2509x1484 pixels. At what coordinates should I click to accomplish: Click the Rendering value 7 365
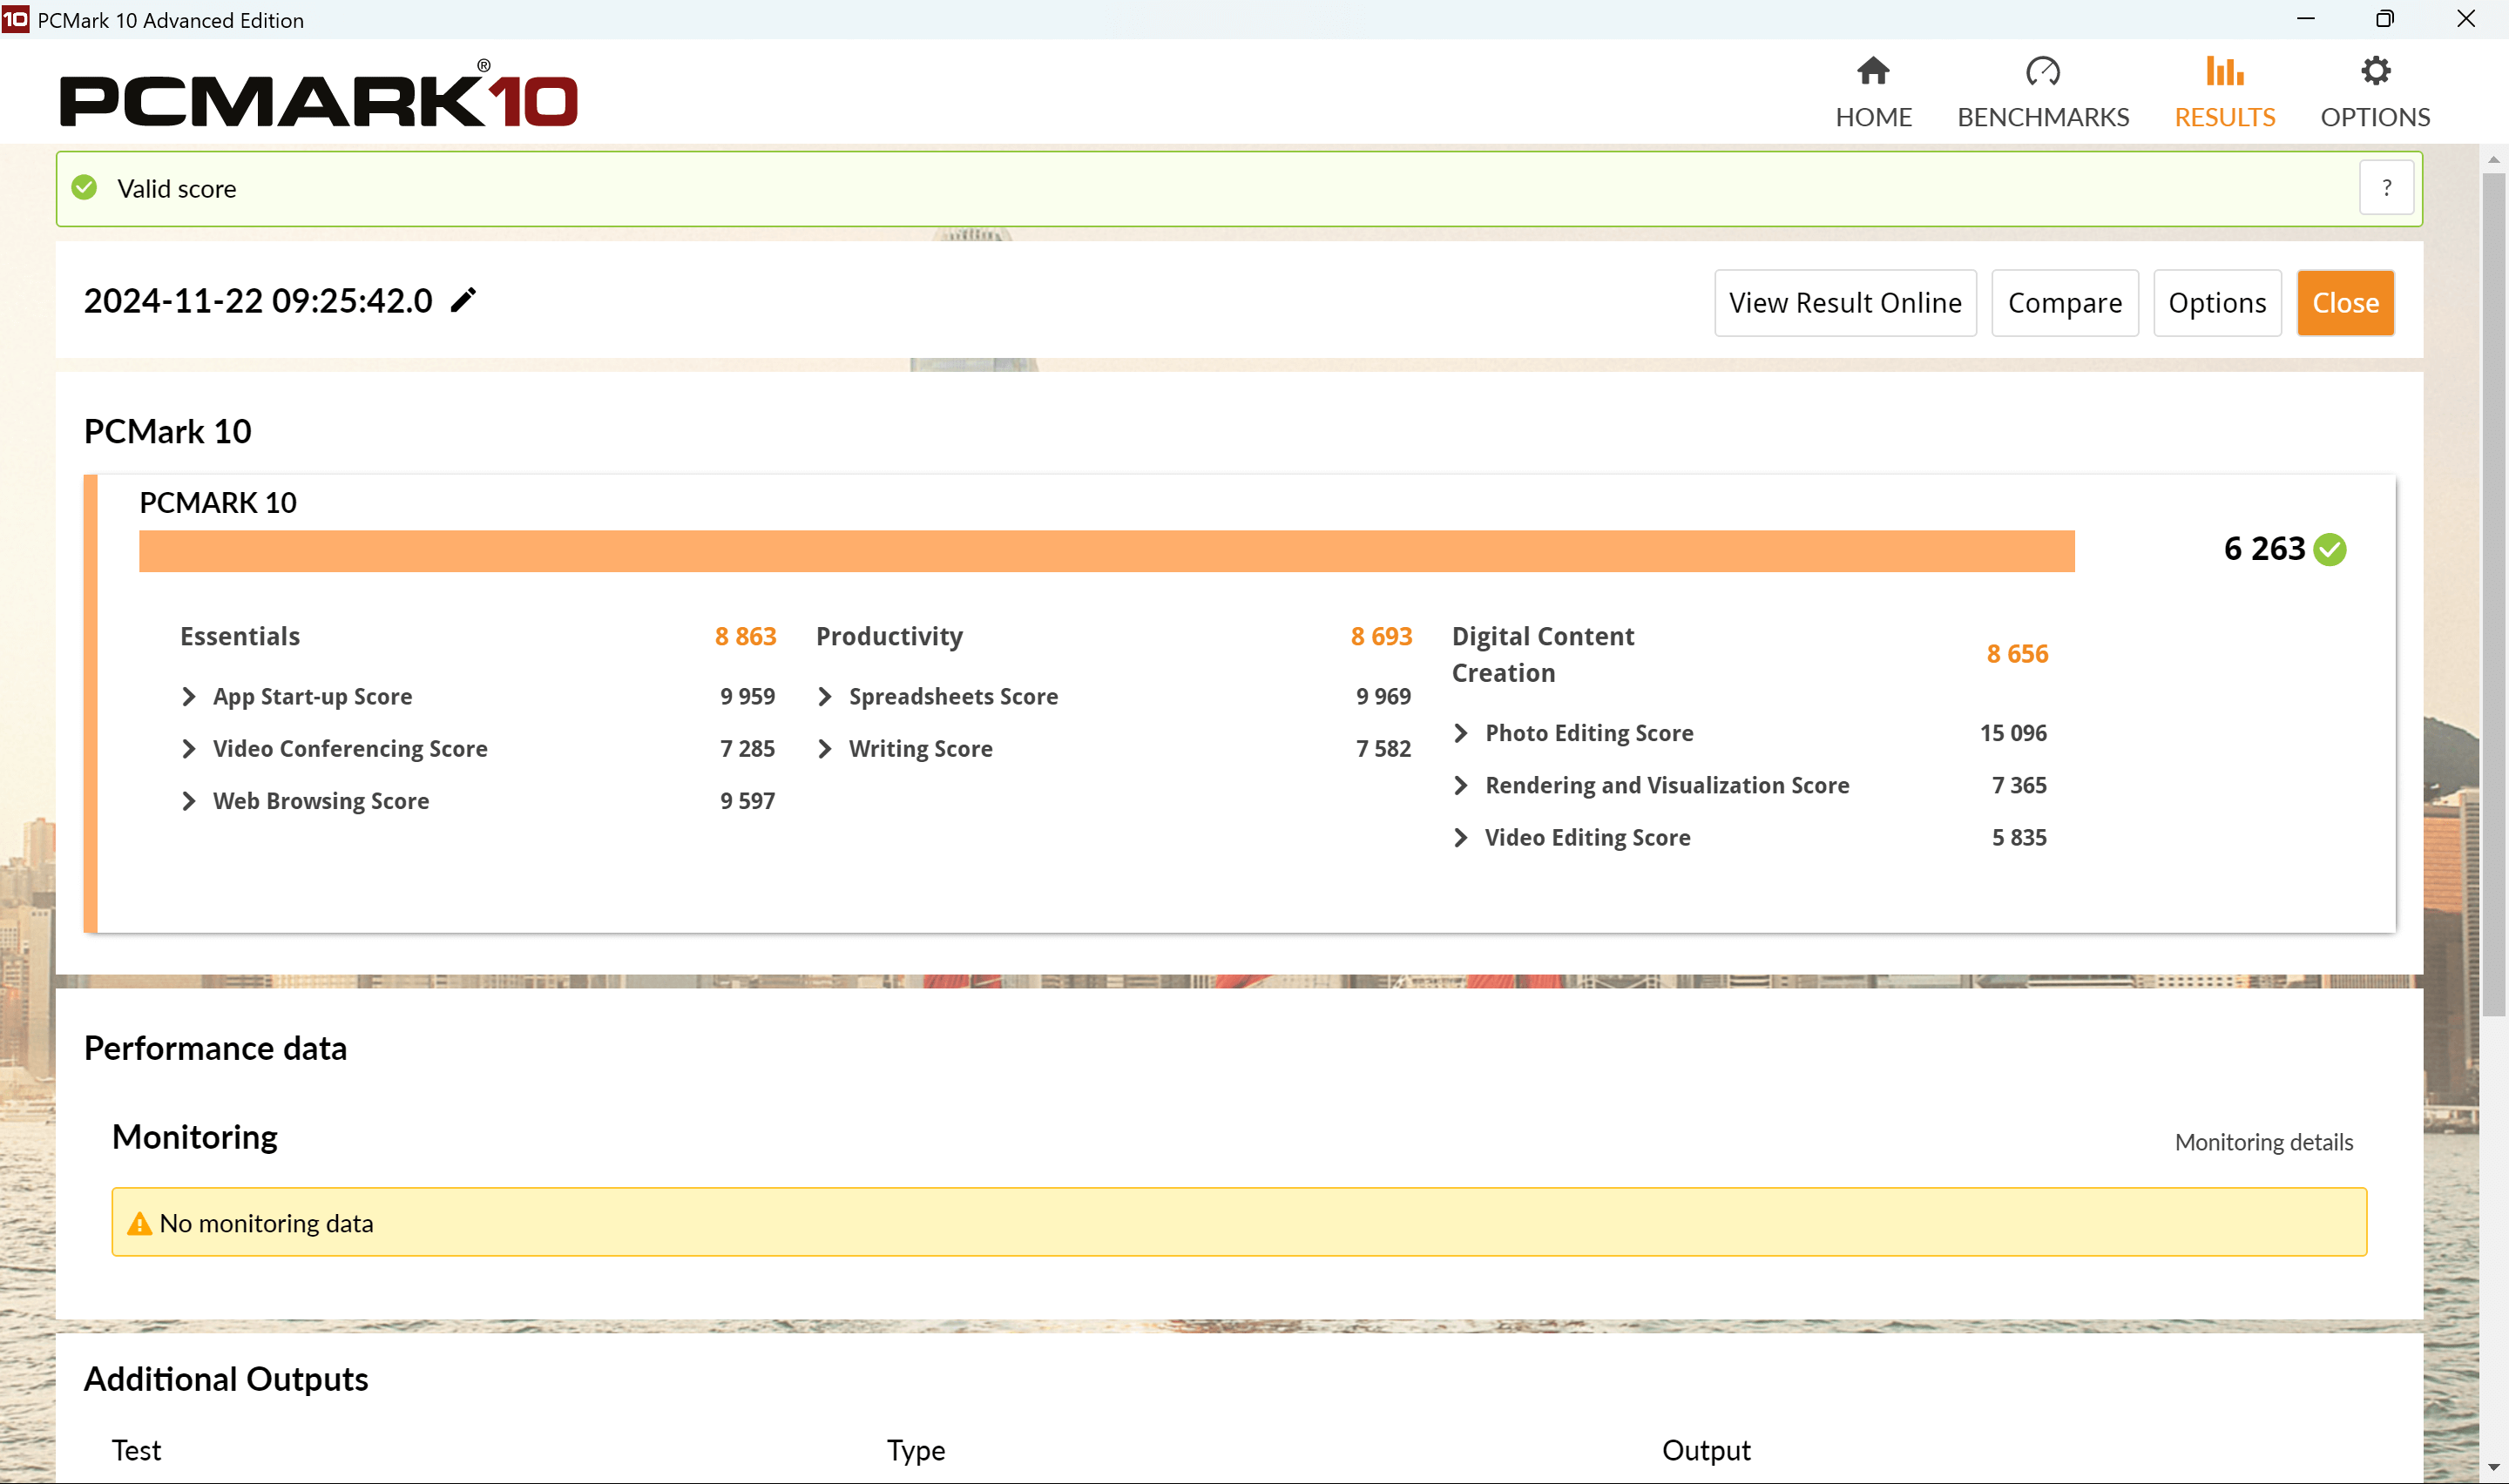click(x=2019, y=785)
